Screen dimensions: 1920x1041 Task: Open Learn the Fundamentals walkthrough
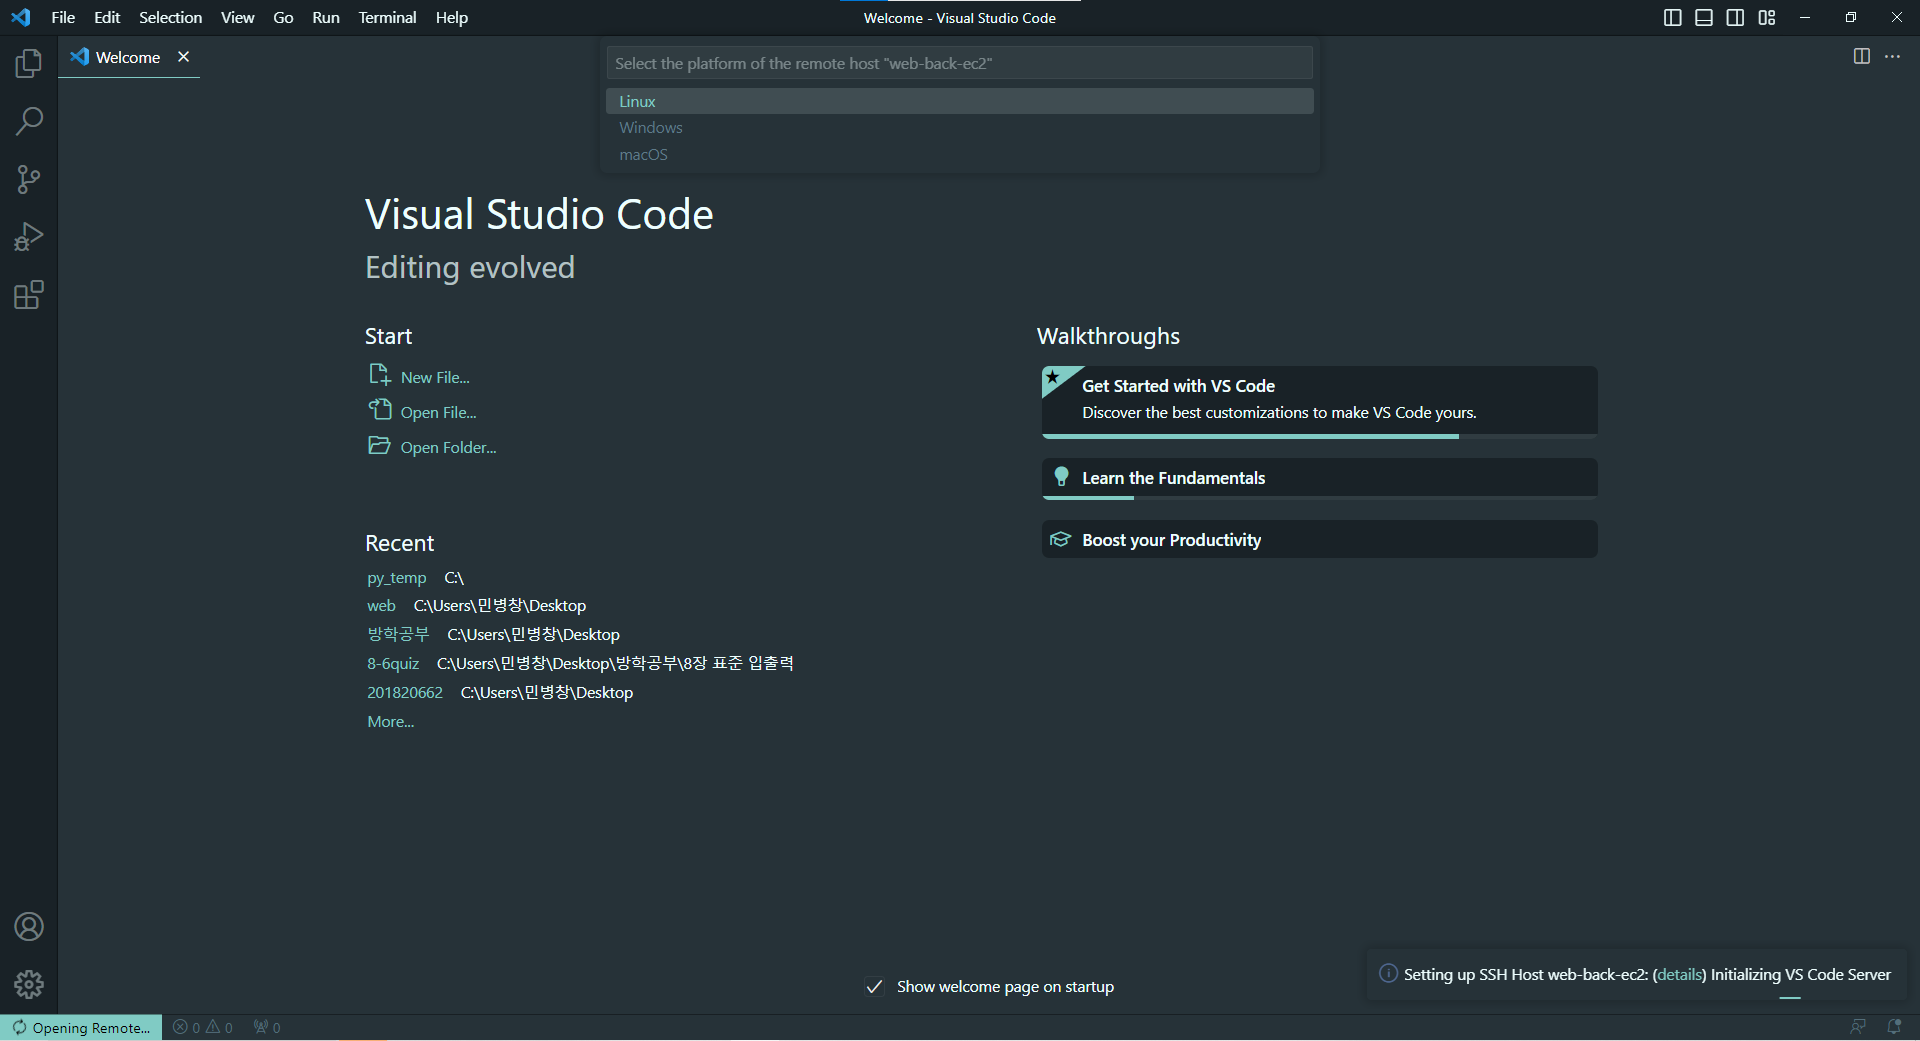(1319, 478)
